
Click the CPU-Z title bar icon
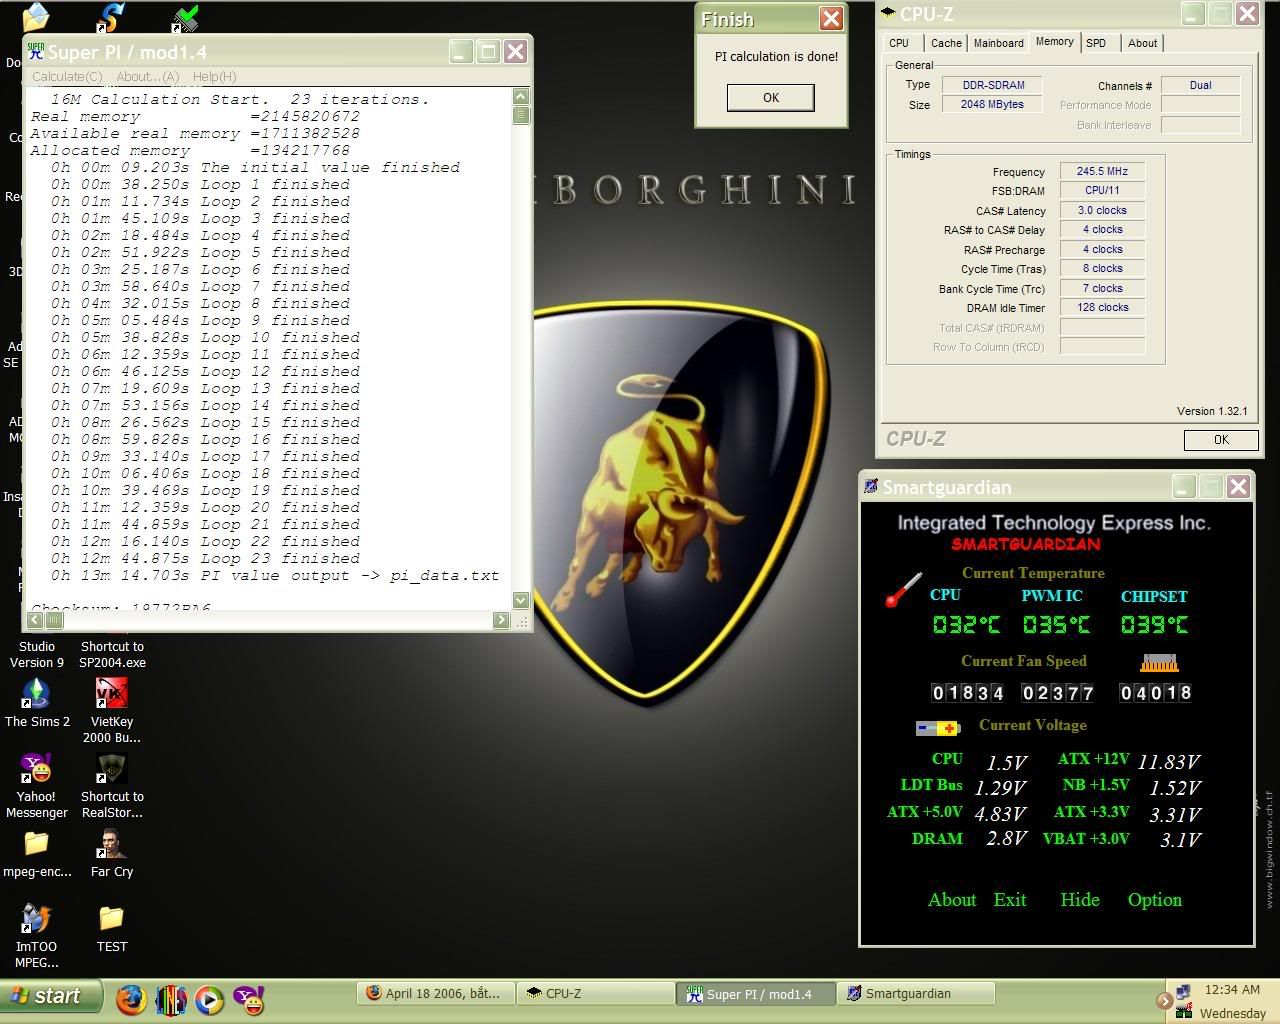[888, 13]
